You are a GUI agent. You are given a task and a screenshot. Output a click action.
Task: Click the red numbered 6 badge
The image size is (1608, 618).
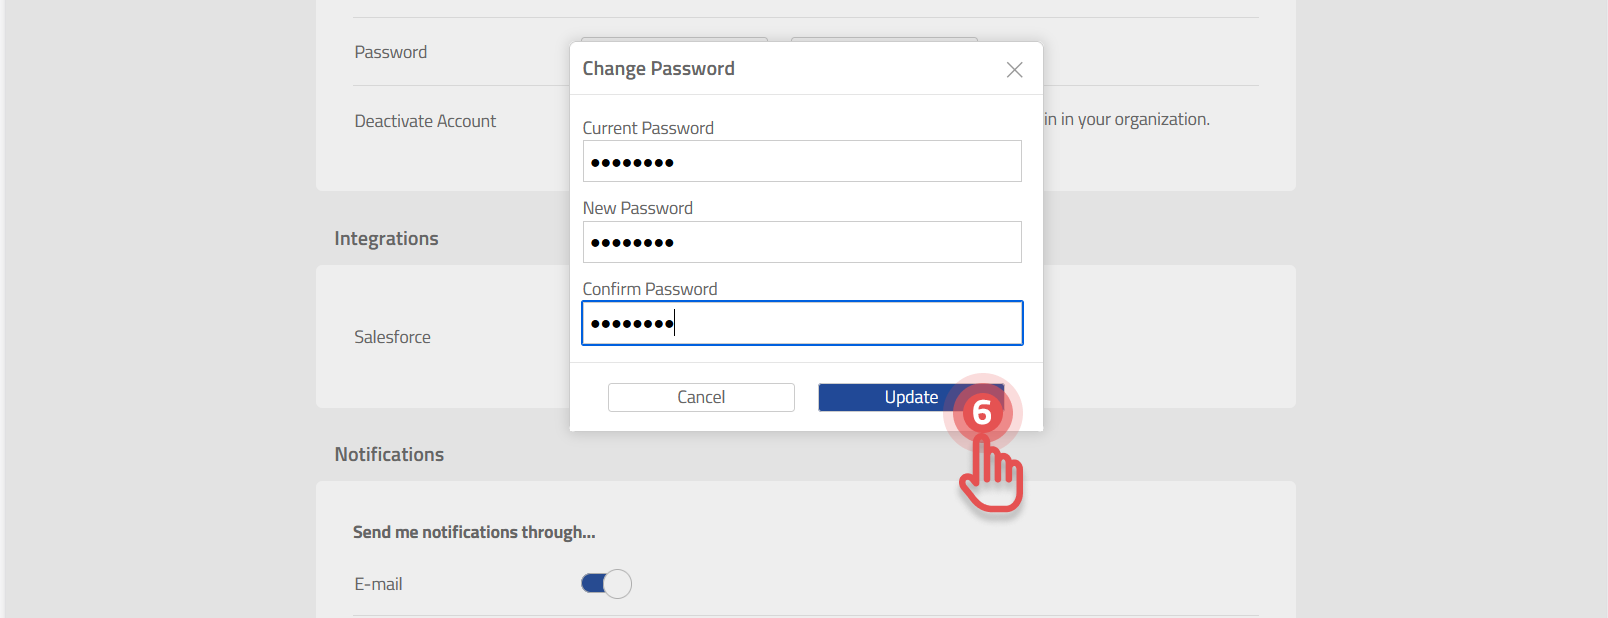tap(981, 412)
